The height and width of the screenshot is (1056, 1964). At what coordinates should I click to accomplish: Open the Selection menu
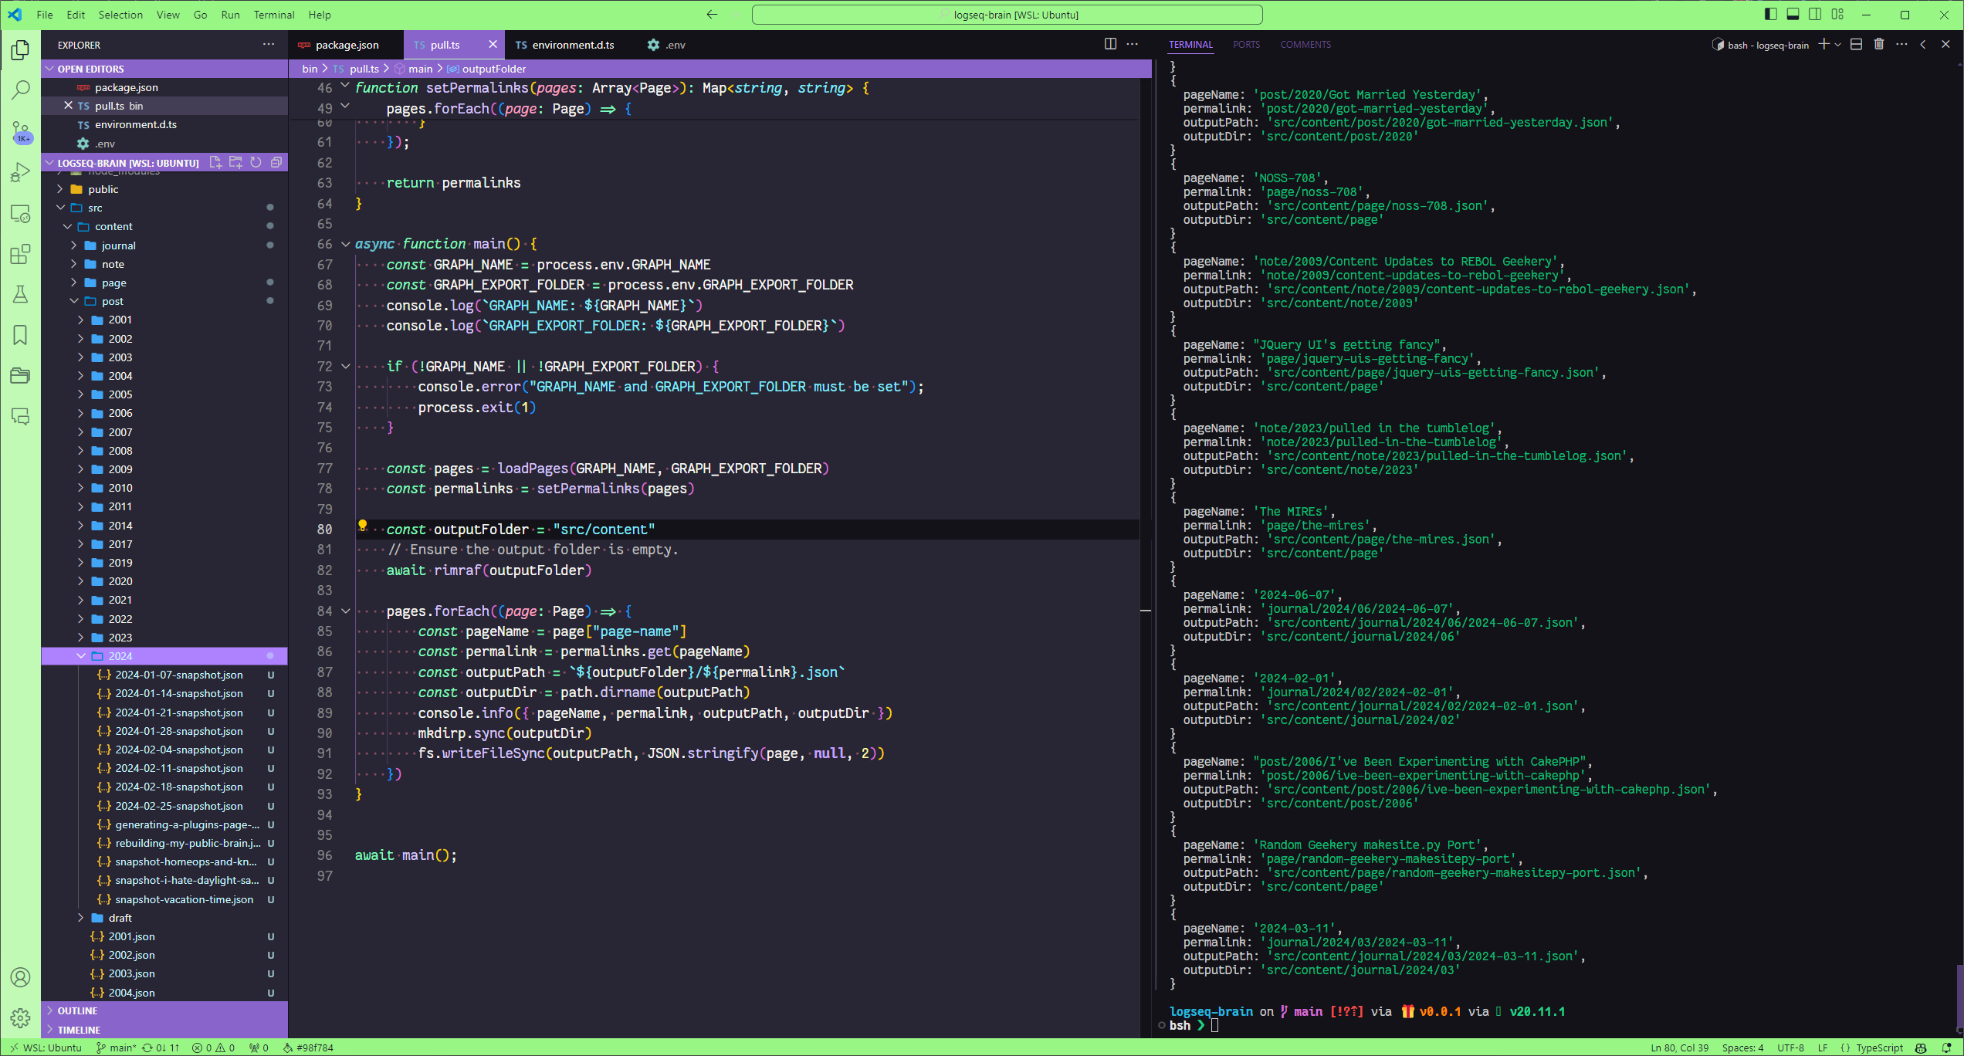click(x=120, y=15)
